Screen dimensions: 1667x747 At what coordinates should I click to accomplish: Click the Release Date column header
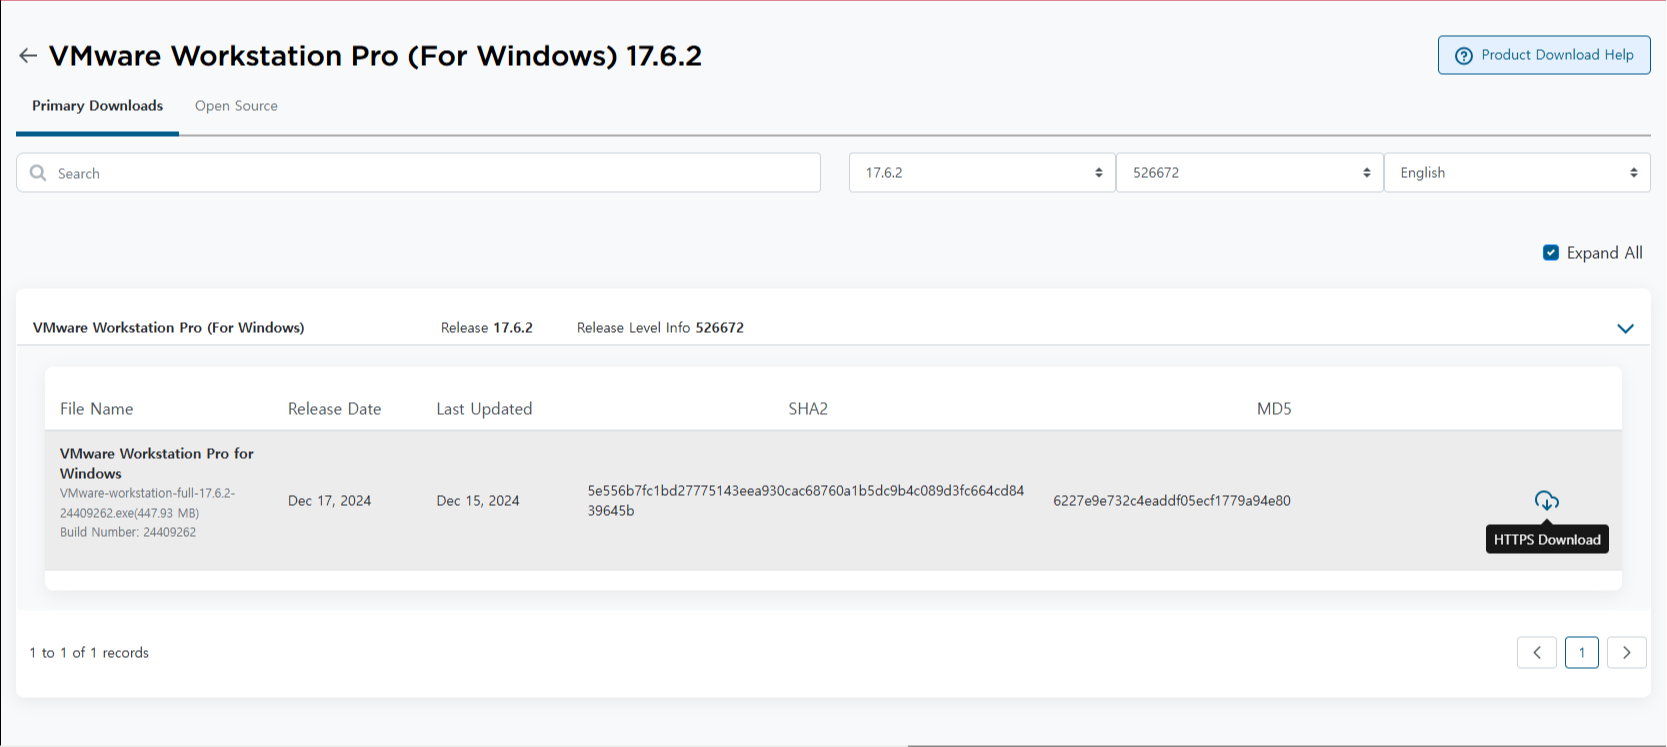334,409
